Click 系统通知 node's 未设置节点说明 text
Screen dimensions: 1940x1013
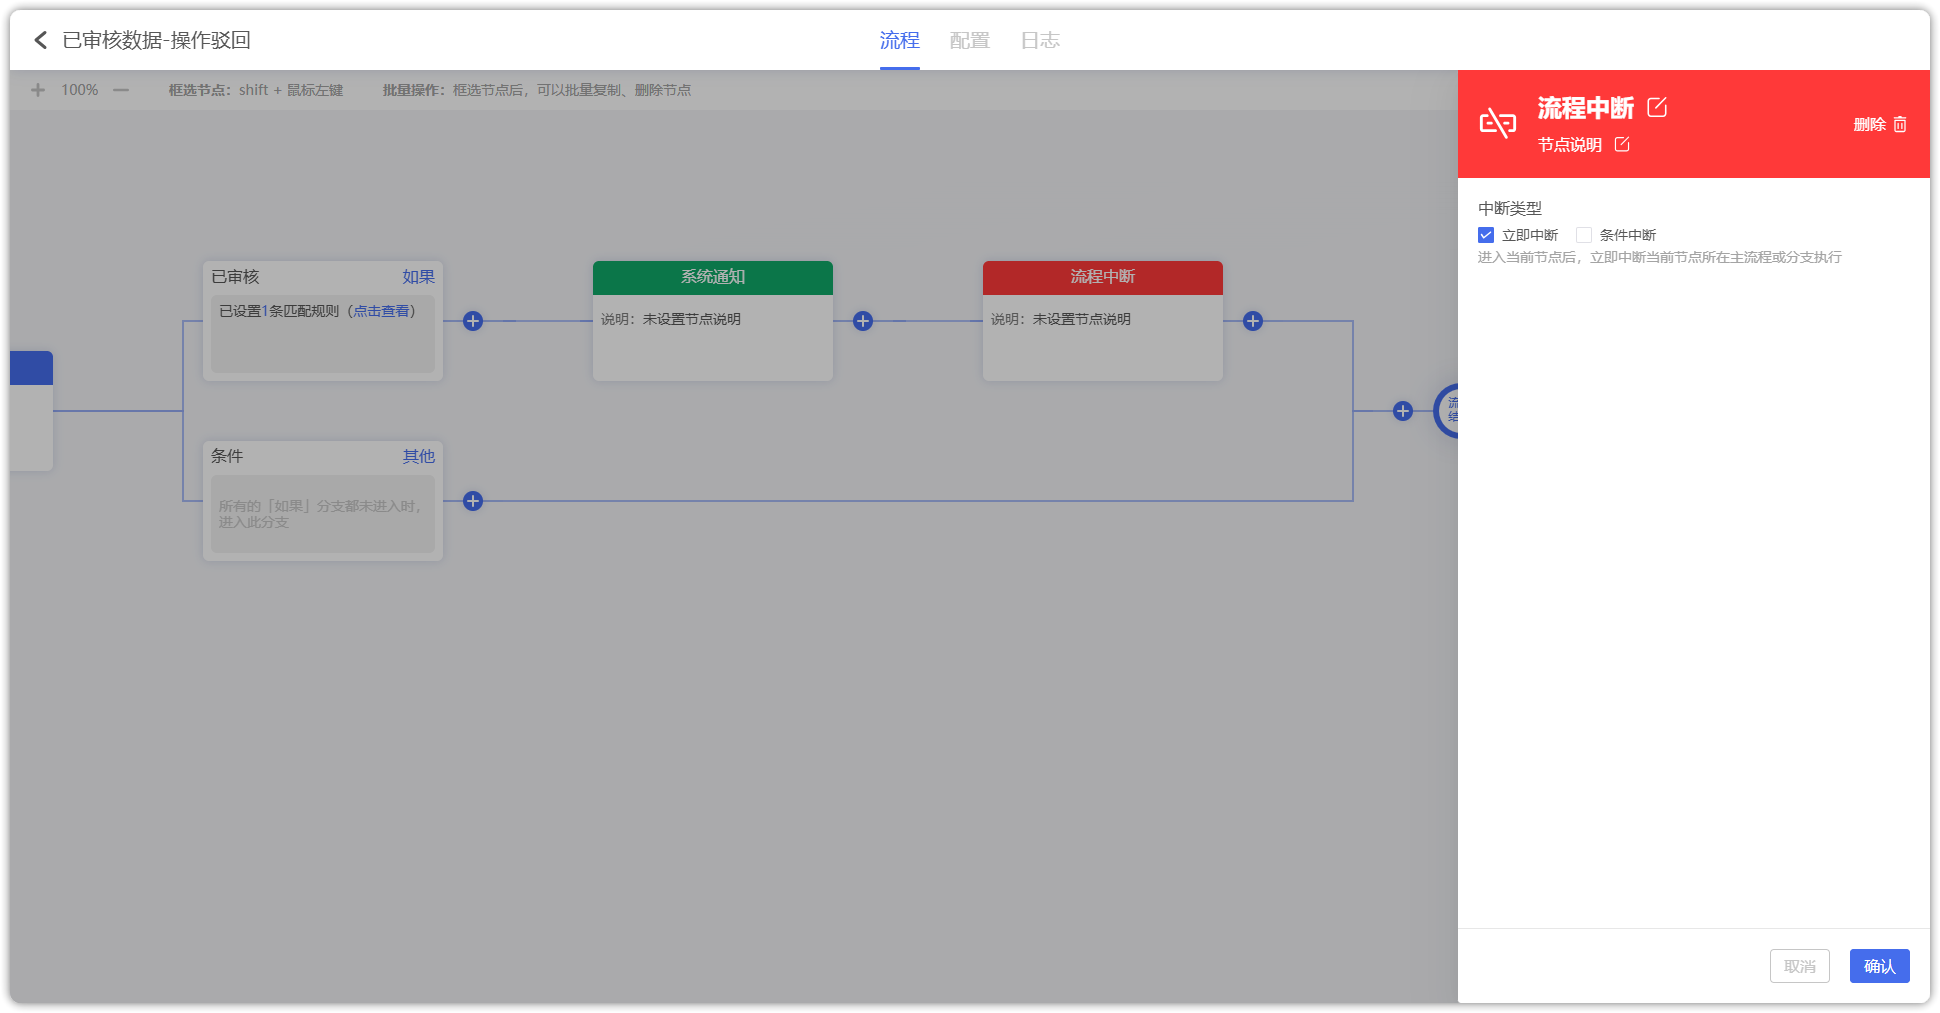click(692, 319)
